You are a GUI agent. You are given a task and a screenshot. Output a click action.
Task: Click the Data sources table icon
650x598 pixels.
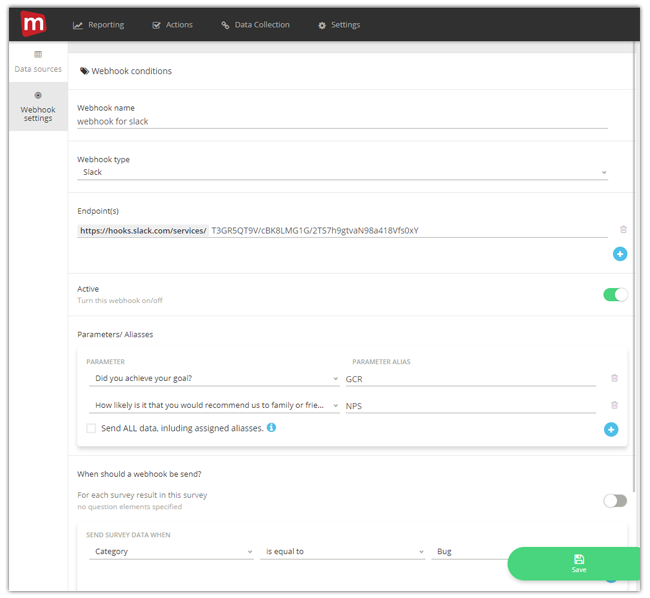point(38,54)
